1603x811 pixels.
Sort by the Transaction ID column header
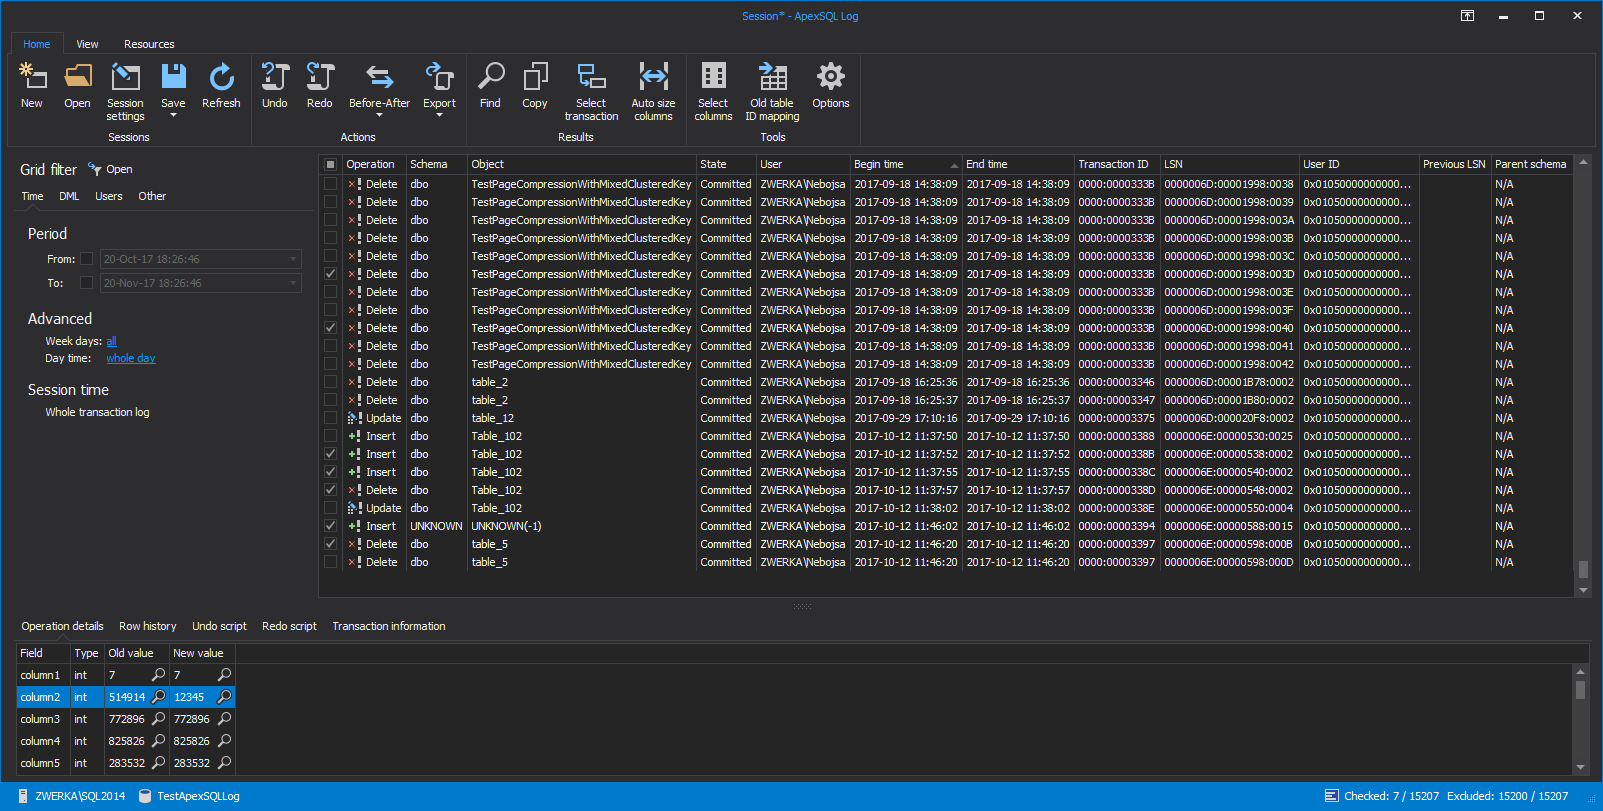click(x=1117, y=164)
